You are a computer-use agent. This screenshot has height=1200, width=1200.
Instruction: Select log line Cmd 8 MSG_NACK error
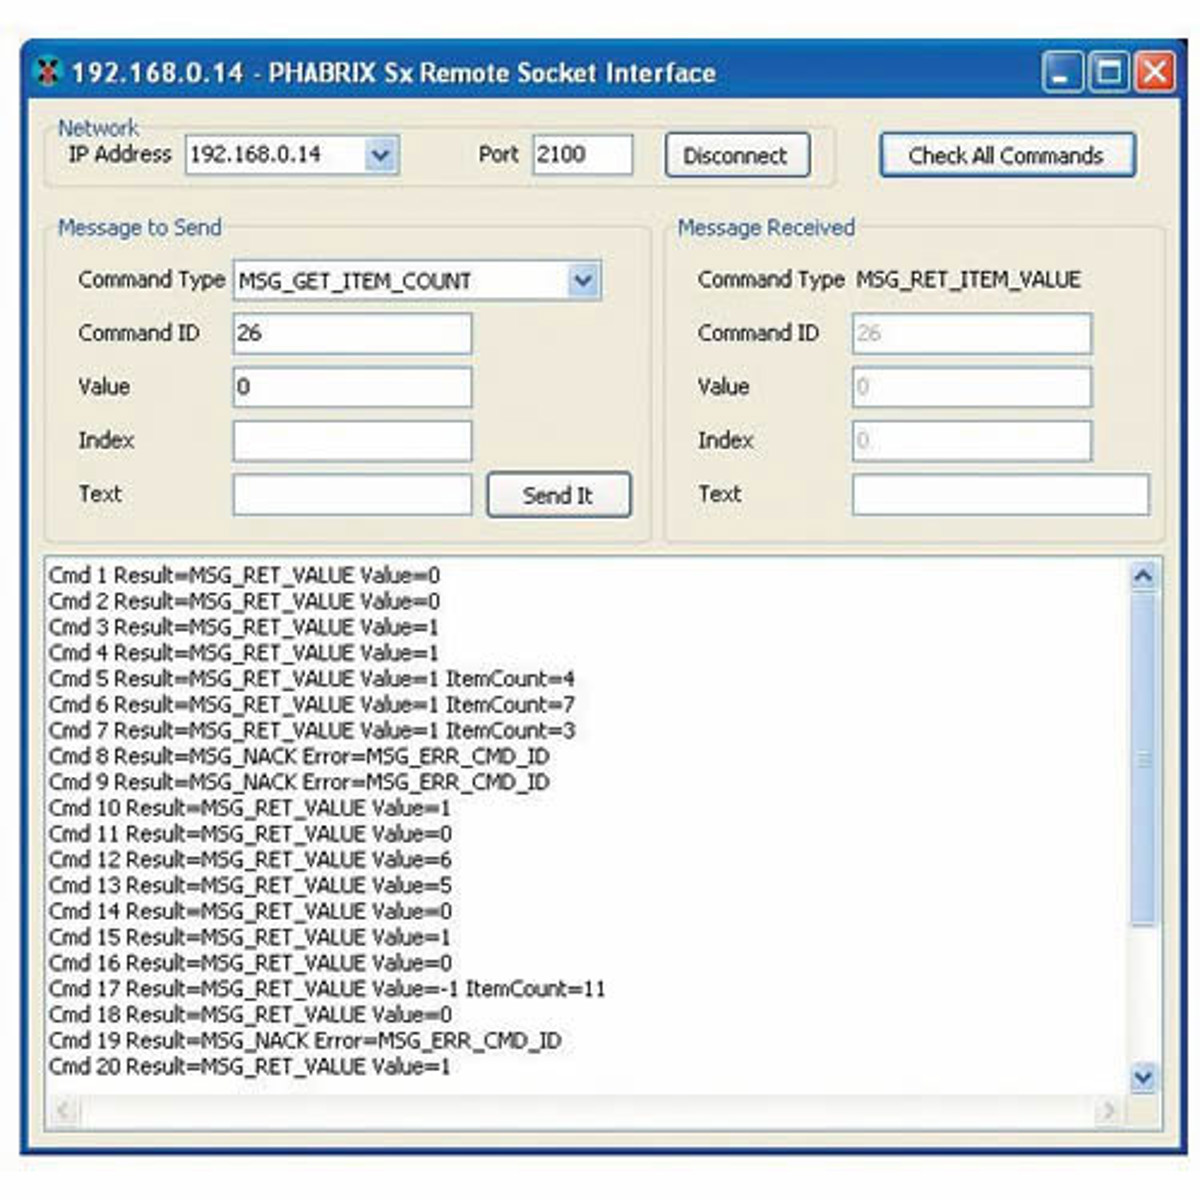point(299,757)
